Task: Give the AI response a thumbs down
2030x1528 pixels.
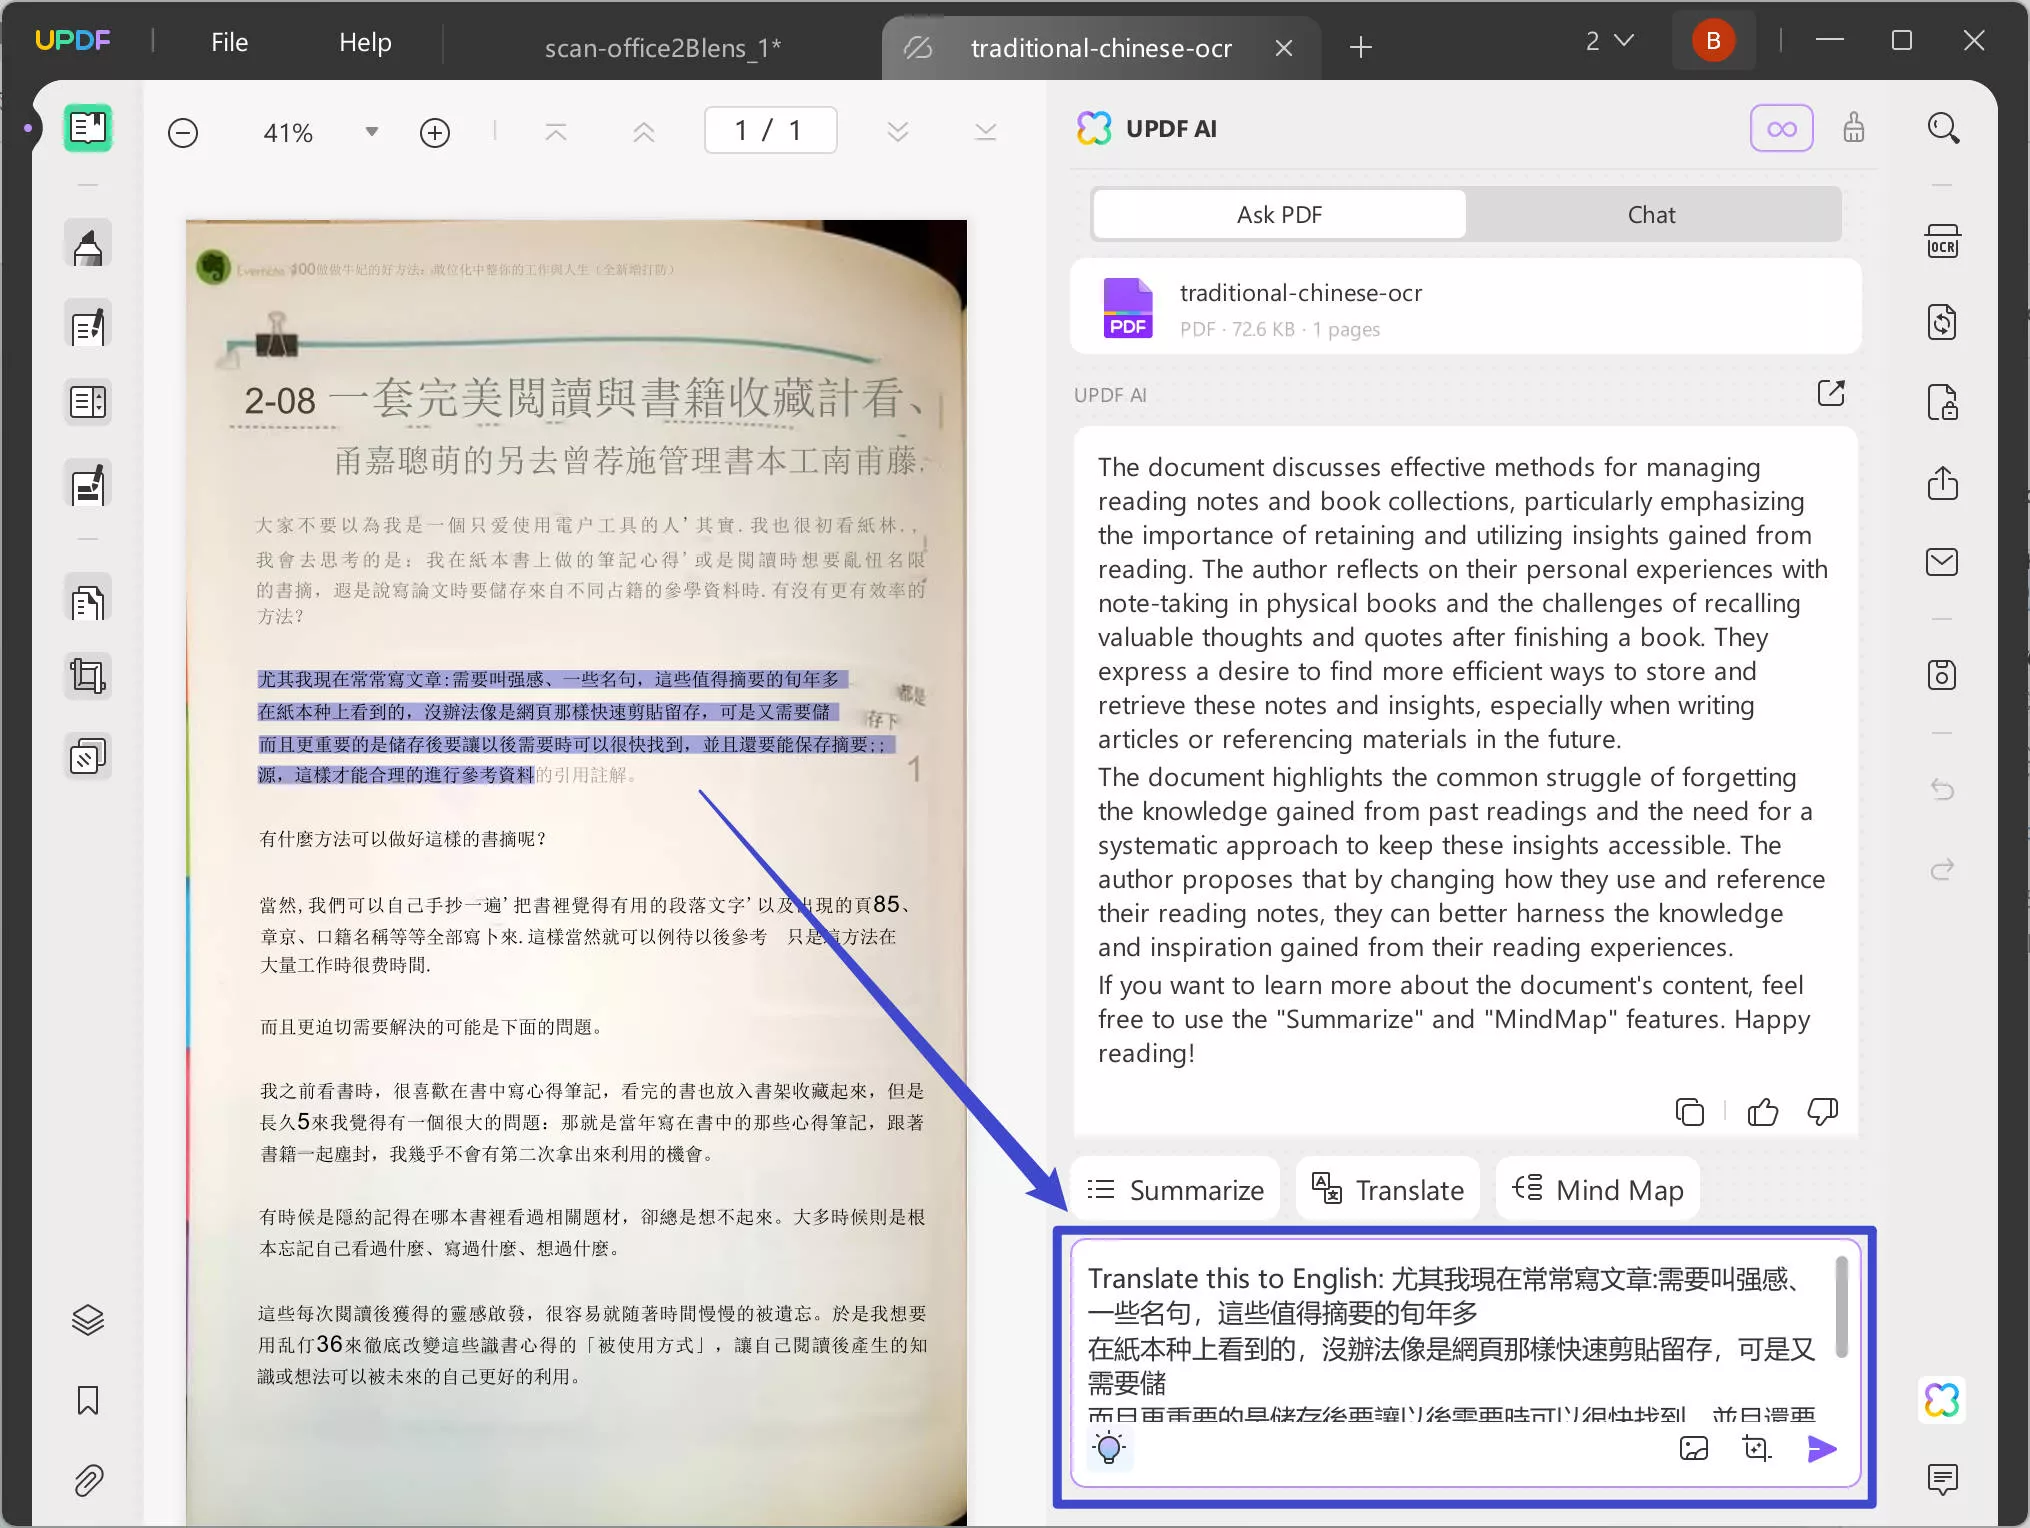Action: (x=1821, y=1111)
